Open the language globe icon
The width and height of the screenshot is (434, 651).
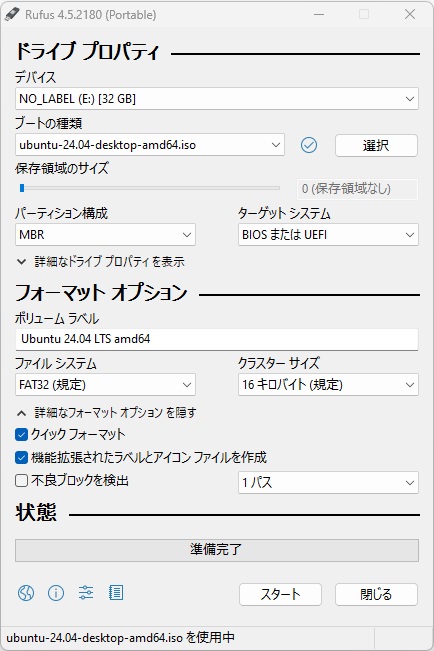coord(26,593)
